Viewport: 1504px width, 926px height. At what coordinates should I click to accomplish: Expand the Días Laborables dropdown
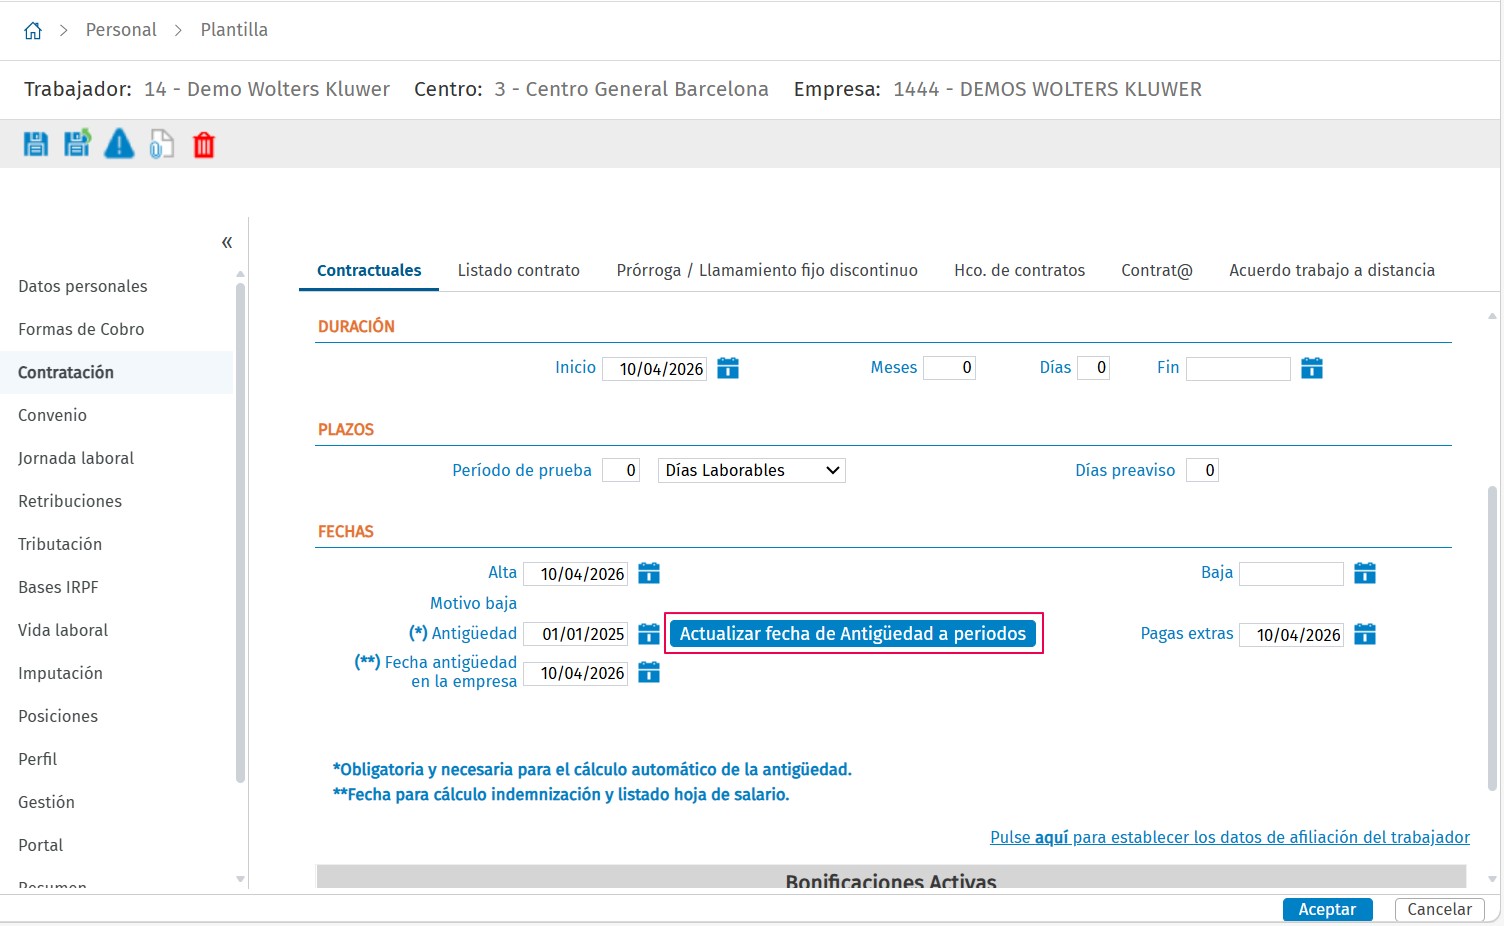coord(751,470)
